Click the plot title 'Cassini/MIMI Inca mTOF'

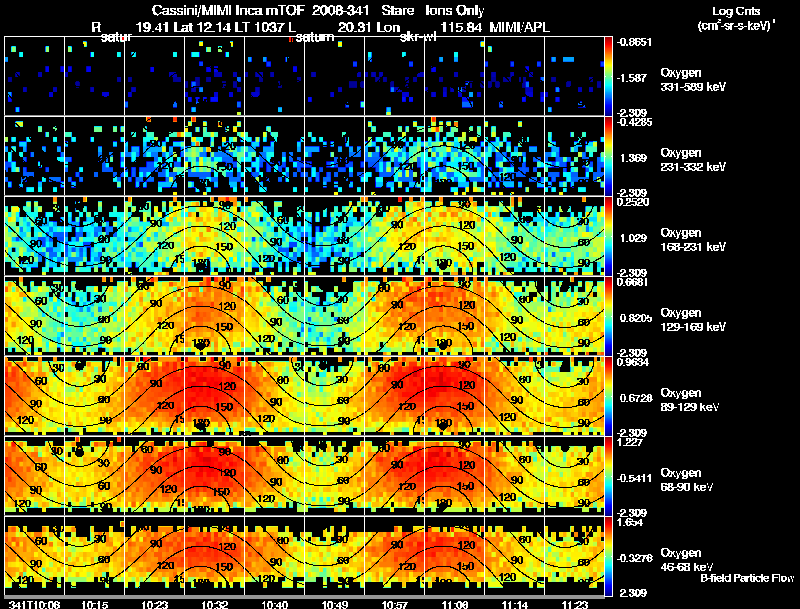(228, 10)
